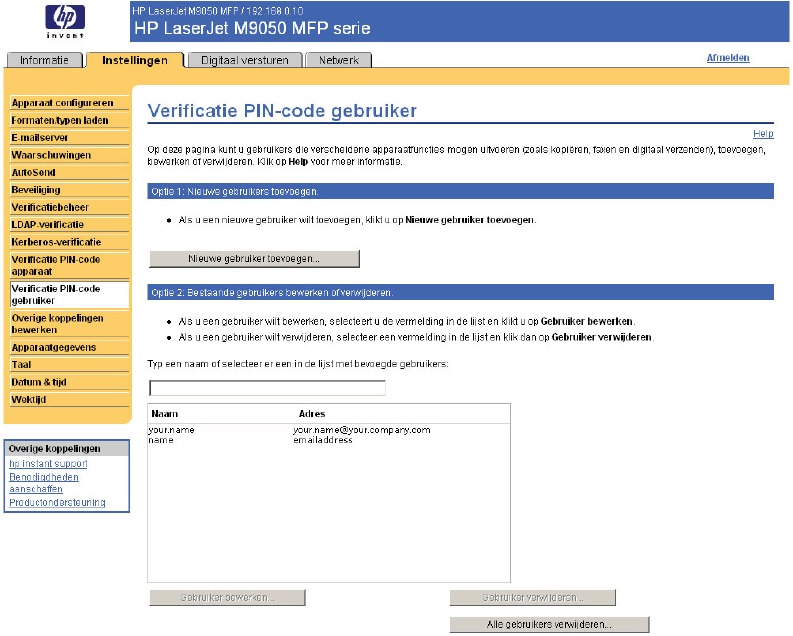This screenshot has width=793, height=636.
Task: Click the your.name@your.company.com address
Action: coord(362,430)
